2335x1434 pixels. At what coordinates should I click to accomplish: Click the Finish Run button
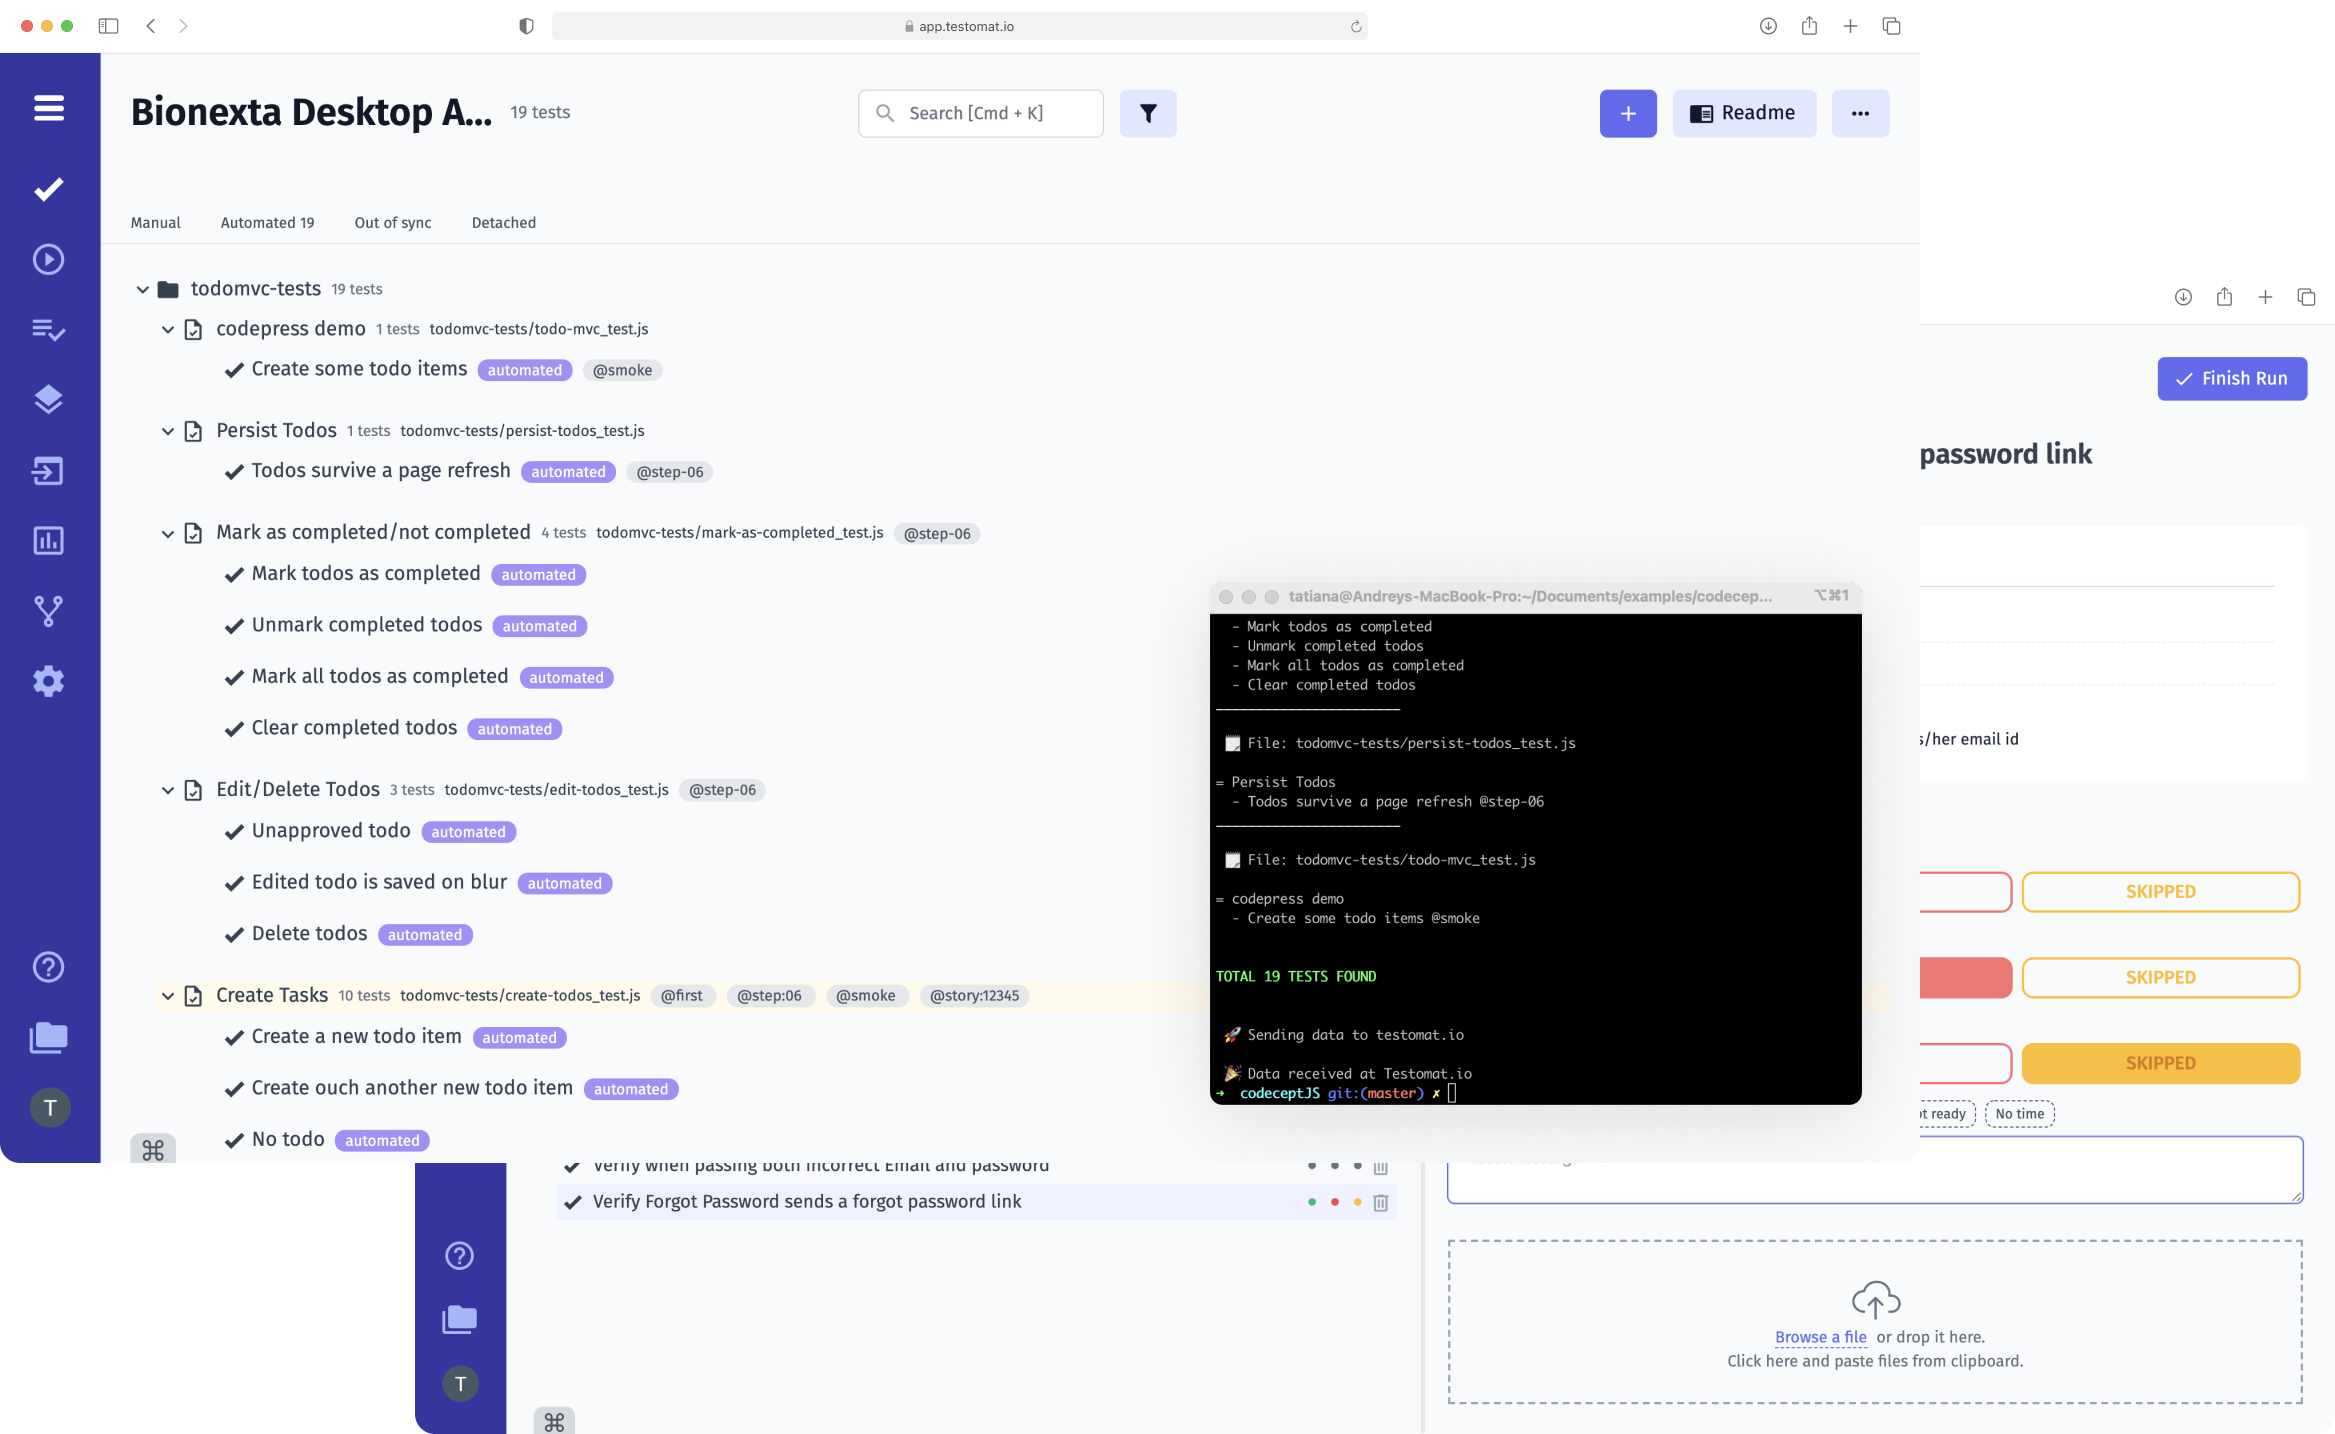[x=2232, y=379]
